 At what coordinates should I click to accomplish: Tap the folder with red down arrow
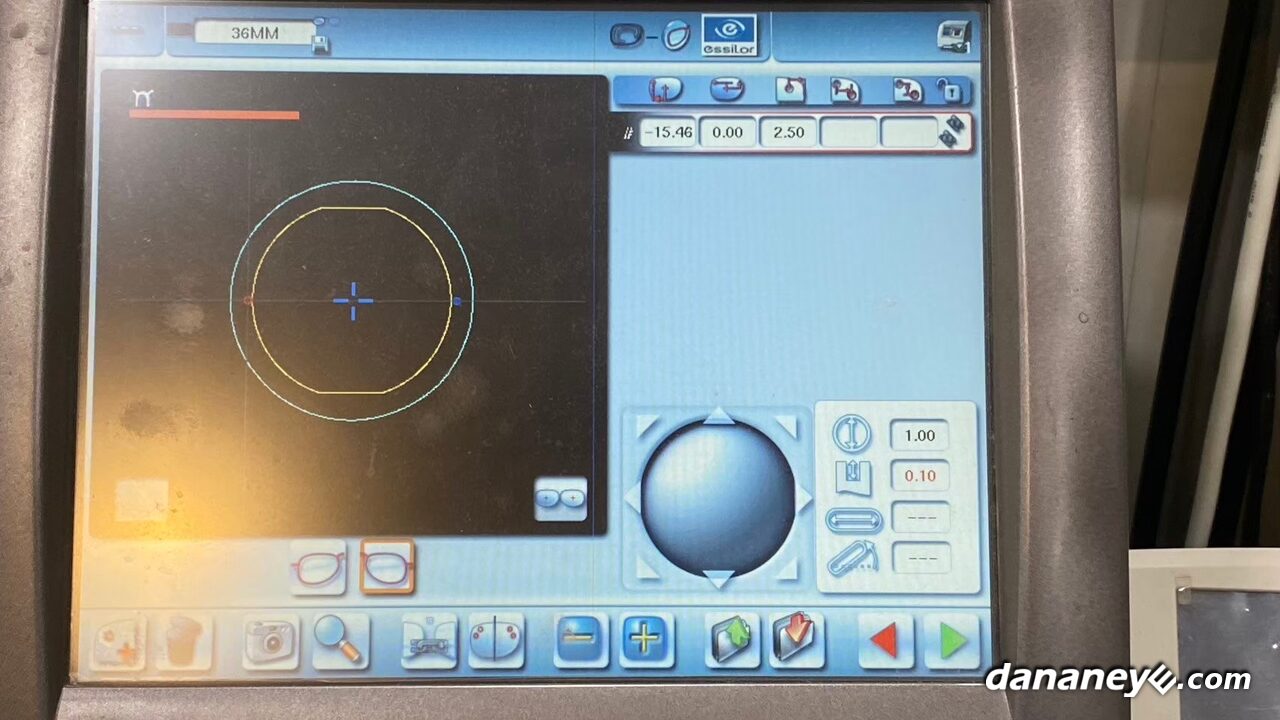(797, 640)
